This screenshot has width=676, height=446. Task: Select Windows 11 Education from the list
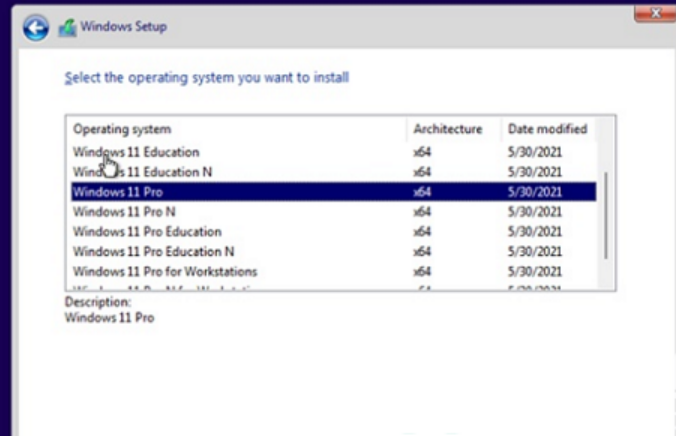(136, 152)
